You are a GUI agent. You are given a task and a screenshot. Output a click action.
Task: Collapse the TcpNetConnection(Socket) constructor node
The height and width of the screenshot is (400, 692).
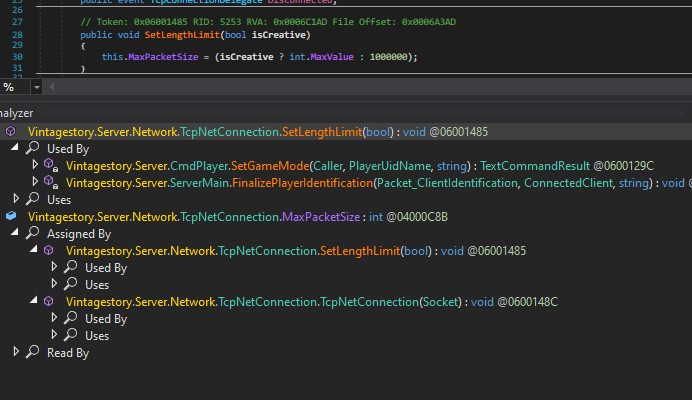pos(36,301)
